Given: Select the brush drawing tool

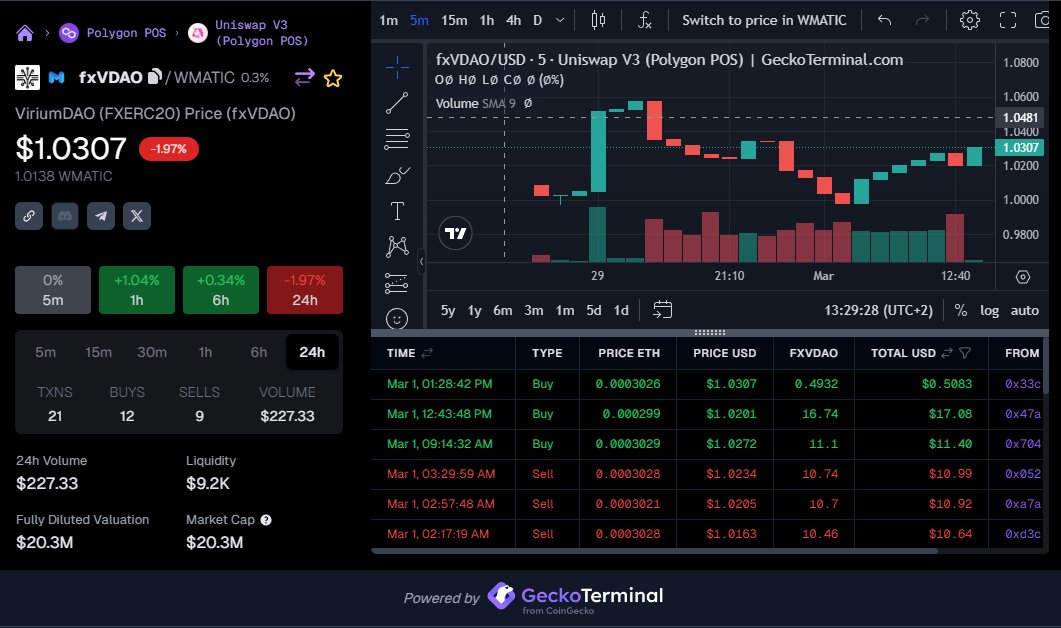Looking at the screenshot, I should point(397,175).
